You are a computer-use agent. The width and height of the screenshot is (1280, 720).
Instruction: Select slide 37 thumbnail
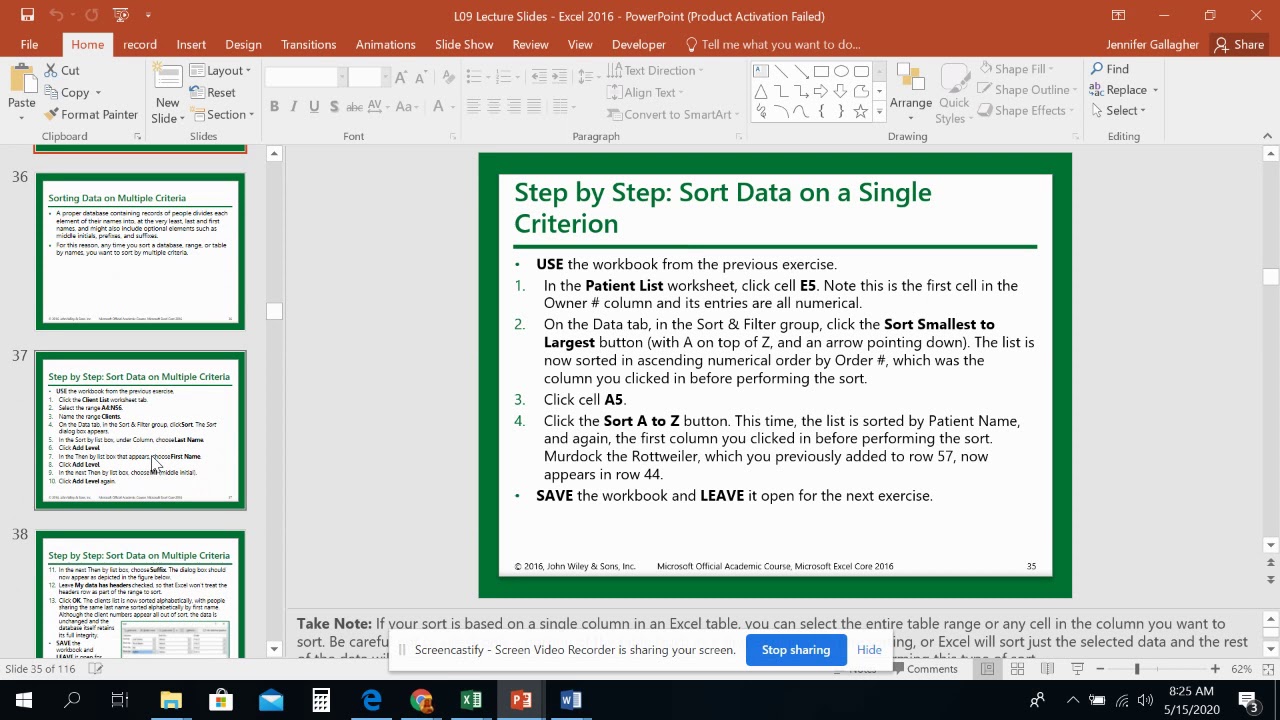coord(140,430)
